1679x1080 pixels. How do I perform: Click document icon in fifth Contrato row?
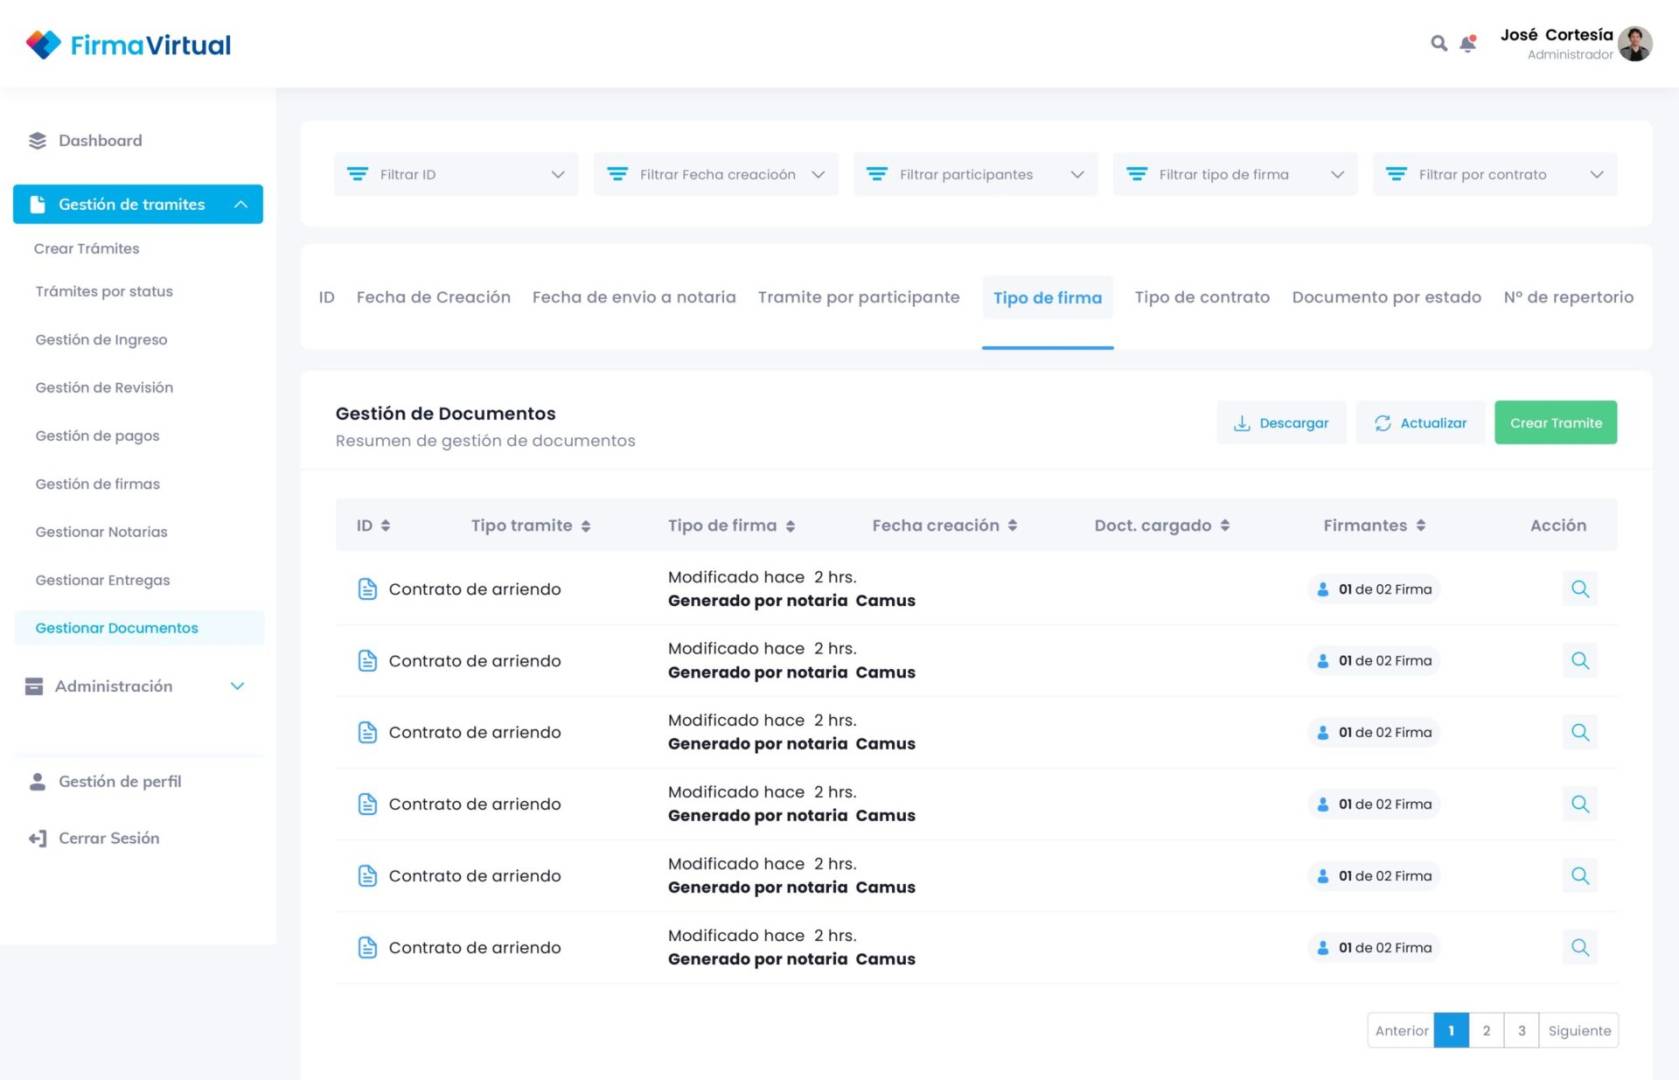click(x=367, y=876)
